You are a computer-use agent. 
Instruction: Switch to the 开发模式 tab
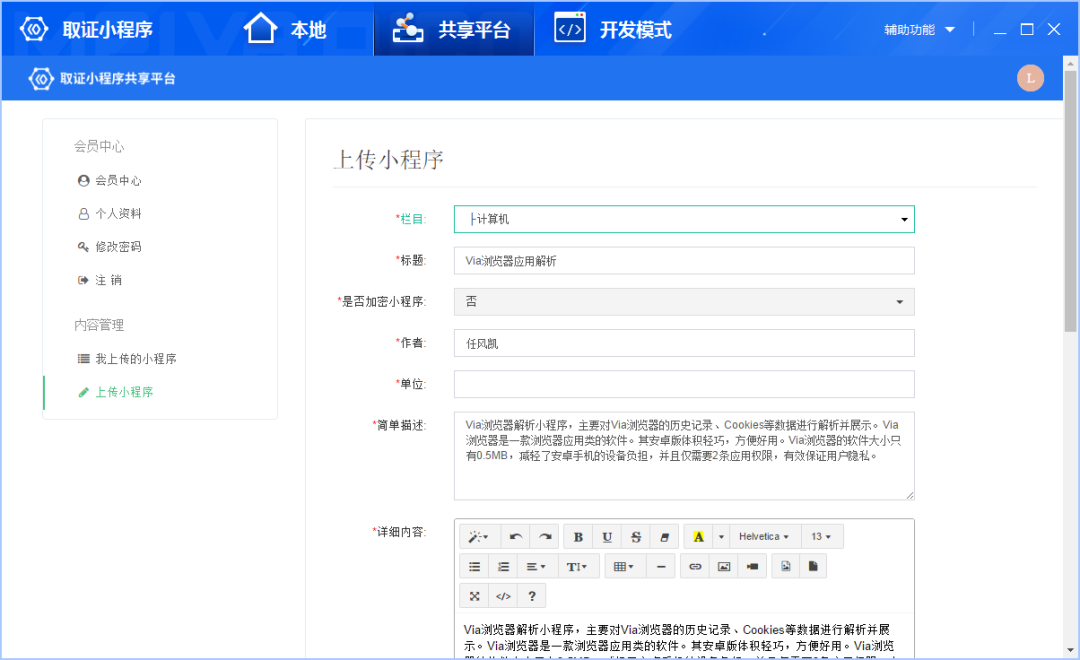(613, 29)
